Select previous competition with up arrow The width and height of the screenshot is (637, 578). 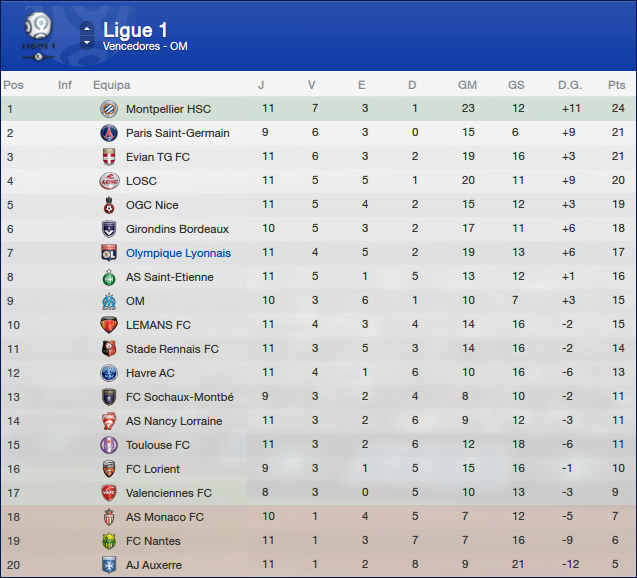click(87, 28)
